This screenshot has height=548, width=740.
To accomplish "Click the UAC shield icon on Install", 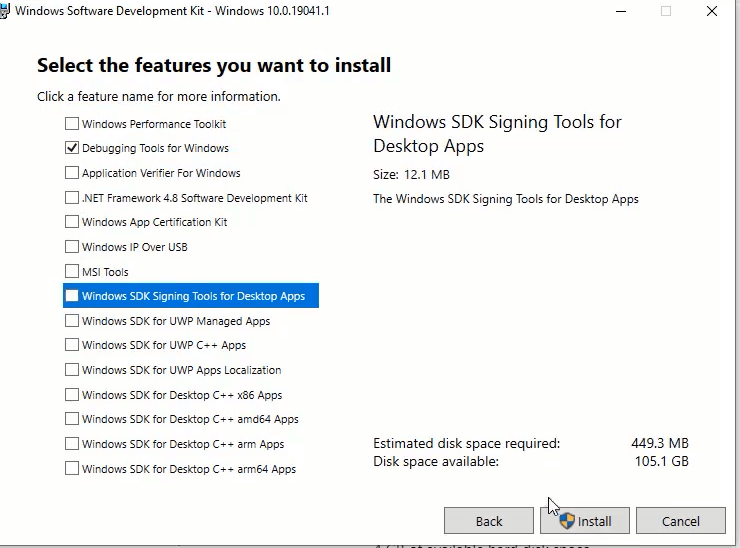I will [567, 521].
